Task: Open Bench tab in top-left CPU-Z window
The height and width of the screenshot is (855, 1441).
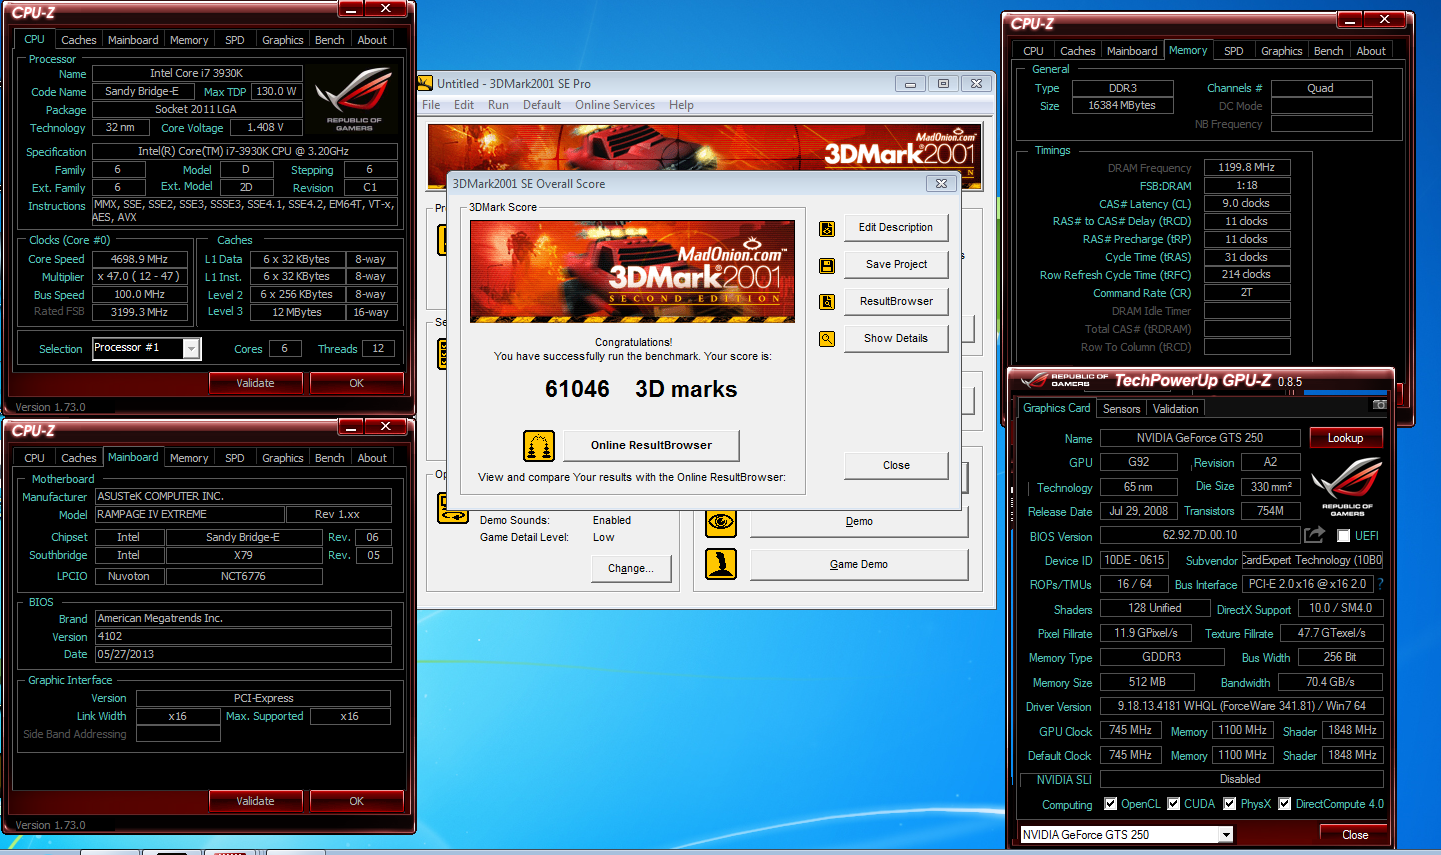Action: tap(329, 40)
